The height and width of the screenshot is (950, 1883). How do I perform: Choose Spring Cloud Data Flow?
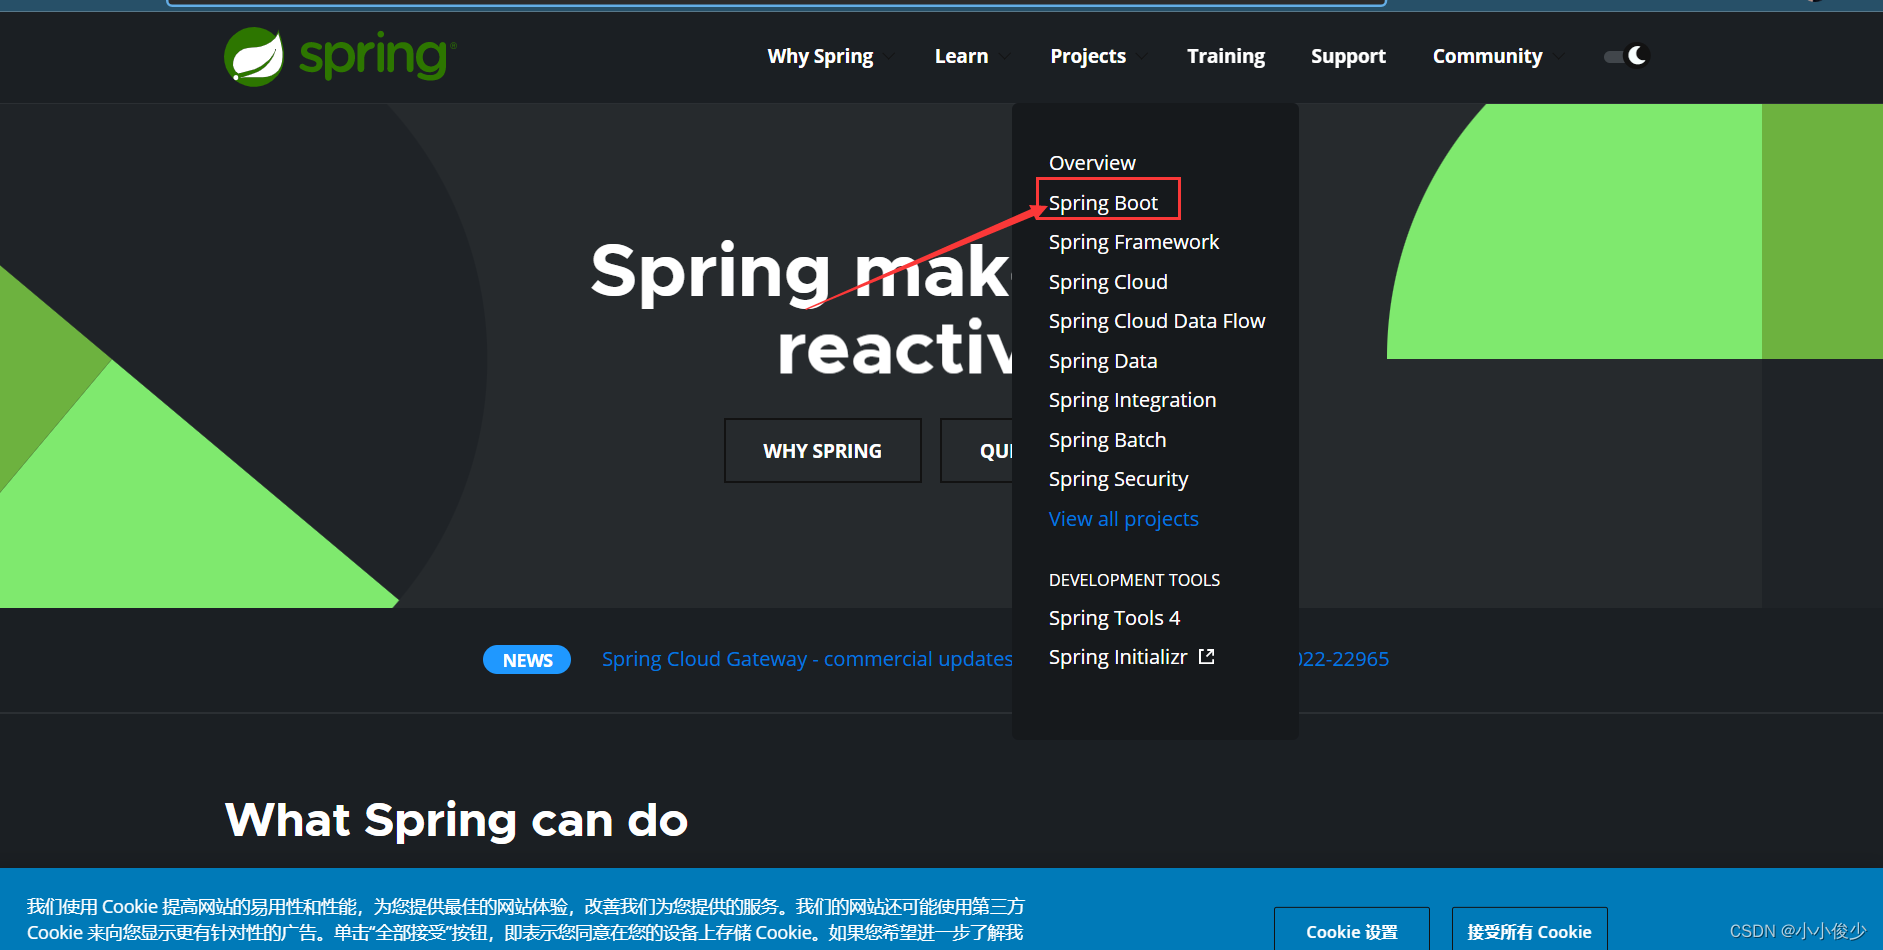(1157, 321)
